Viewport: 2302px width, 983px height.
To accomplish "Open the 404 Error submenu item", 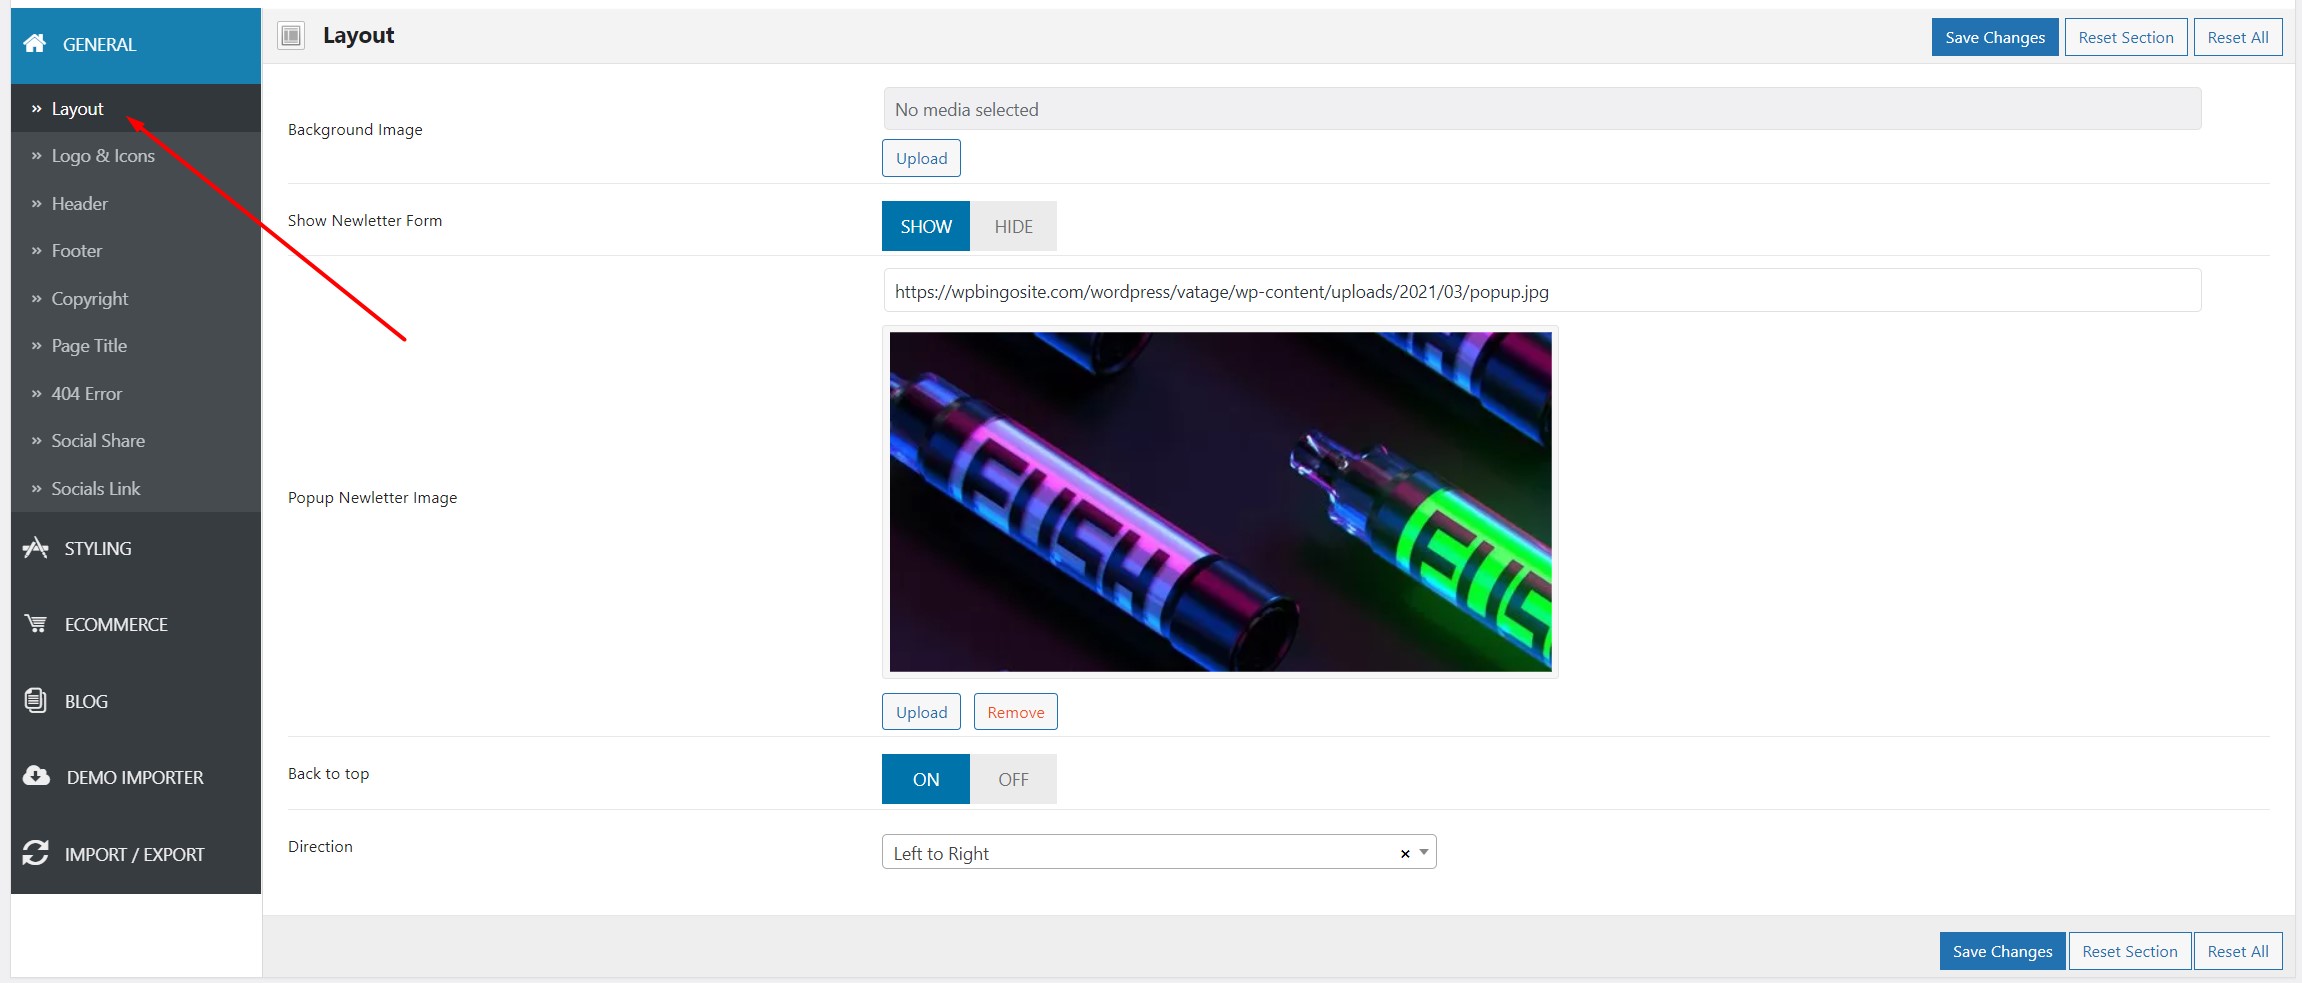I will point(136,393).
